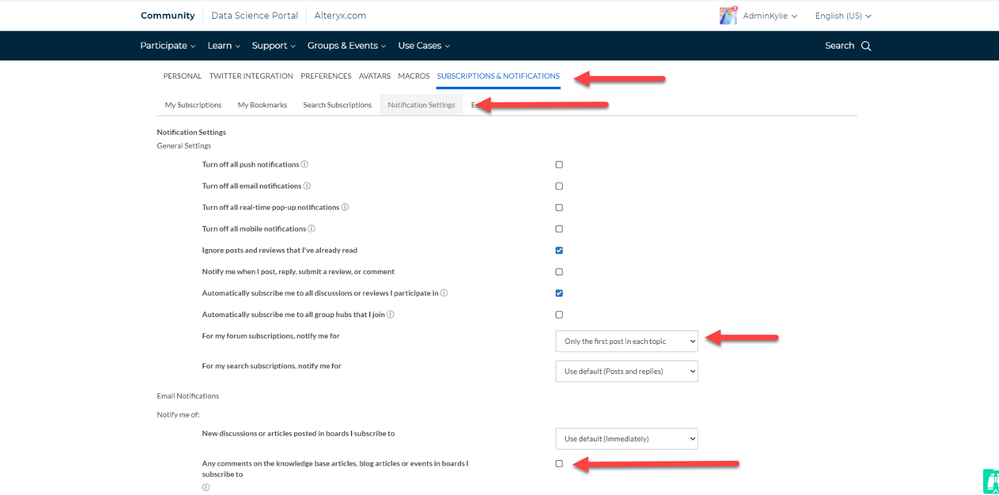Open new discussions email frequency dropdown
This screenshot has width=999, height=495.
tap(627, 438)
